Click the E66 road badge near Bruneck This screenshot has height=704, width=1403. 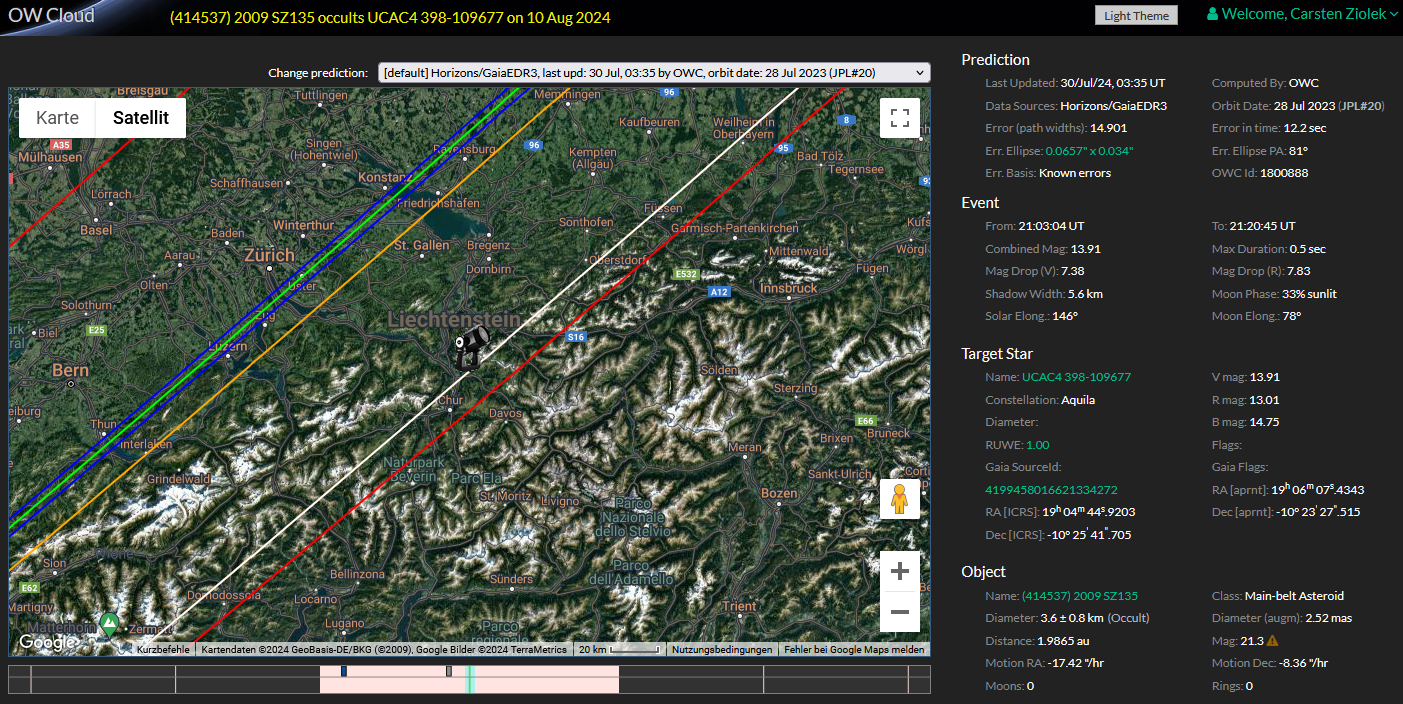866,421
